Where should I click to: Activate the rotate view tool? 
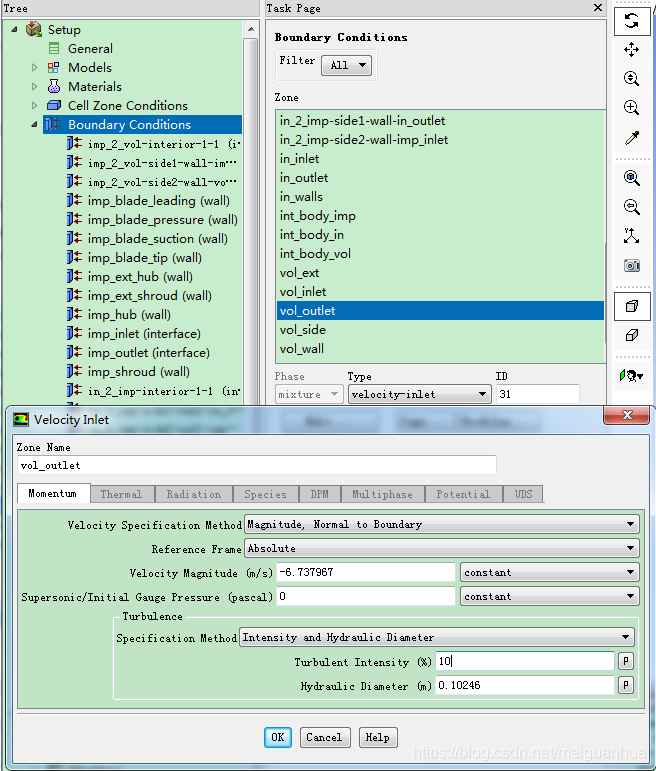pyautogui.click(x=631, y=20)
